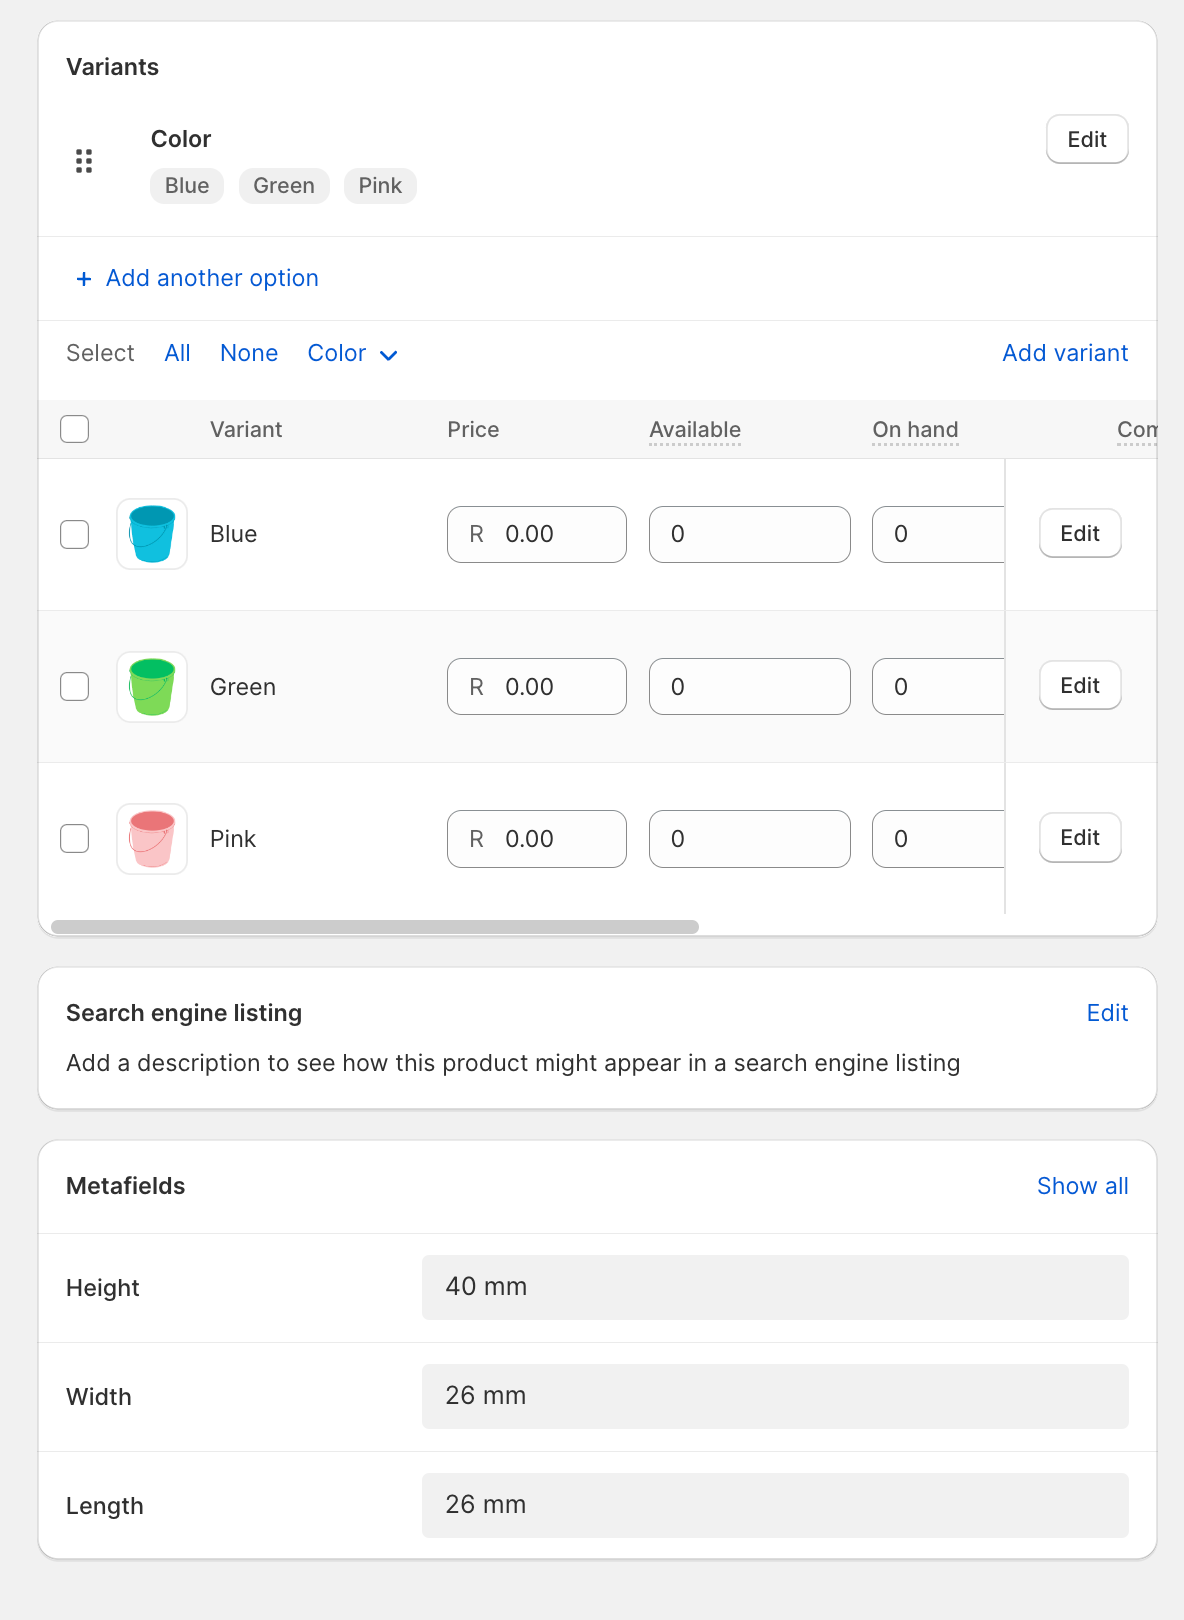The width and height of the screenshot is (1184, 1620).
Task: Open the Pink bucket variant image
Action: coord(152,839)
